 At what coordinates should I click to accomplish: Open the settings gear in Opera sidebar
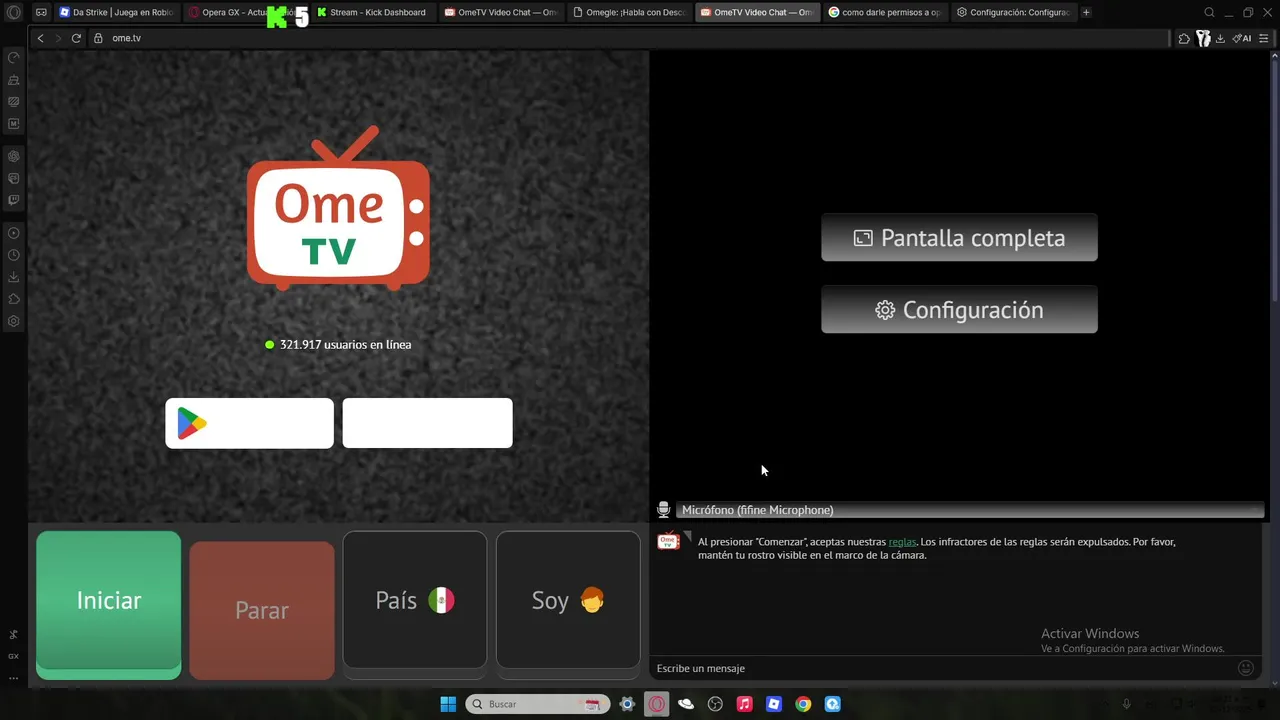tap(14, 321)
